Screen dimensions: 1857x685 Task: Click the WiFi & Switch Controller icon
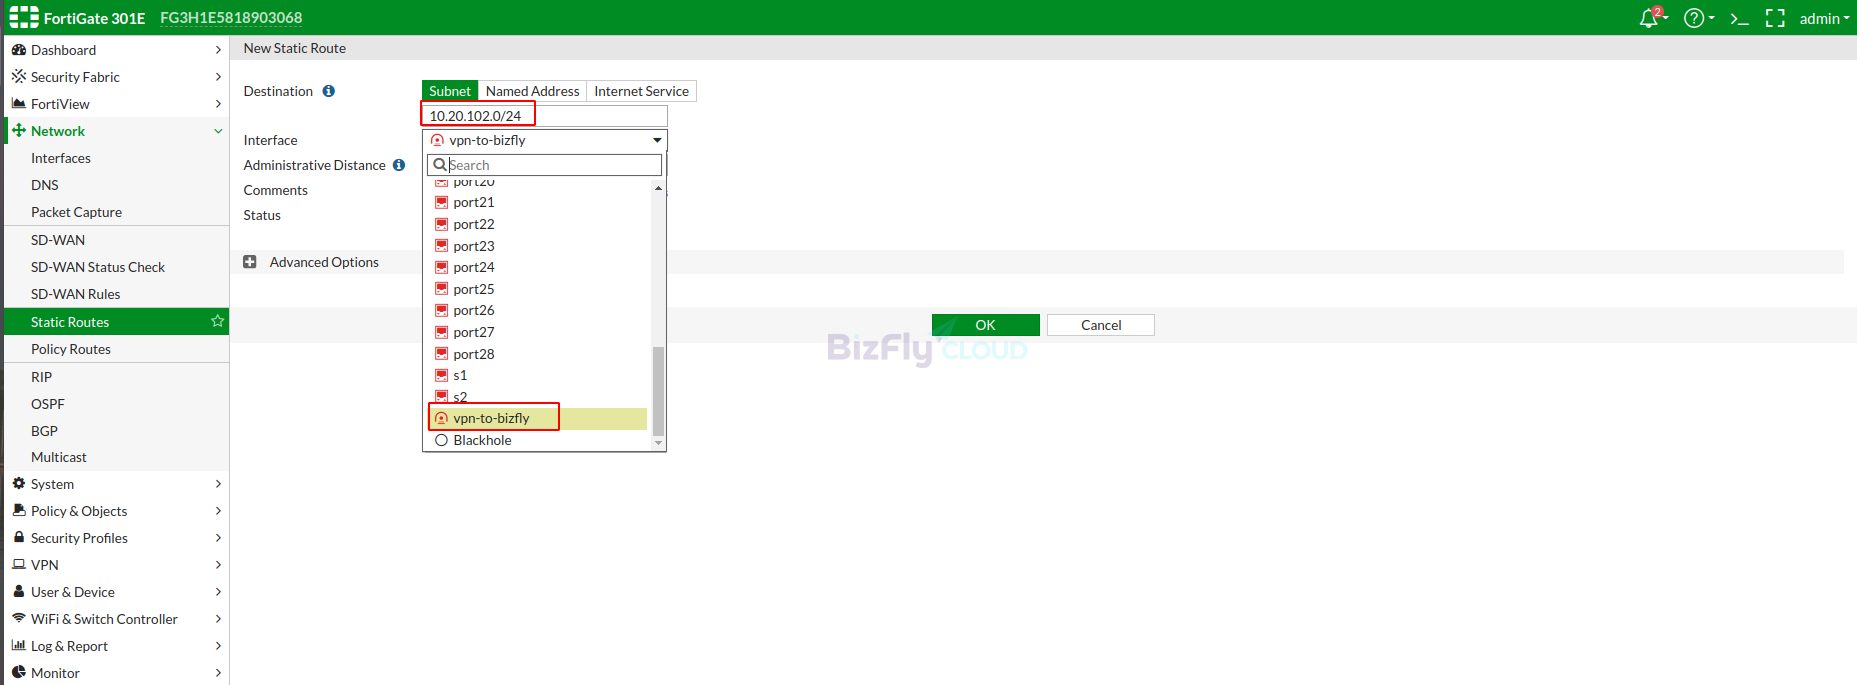pos(18,618)
